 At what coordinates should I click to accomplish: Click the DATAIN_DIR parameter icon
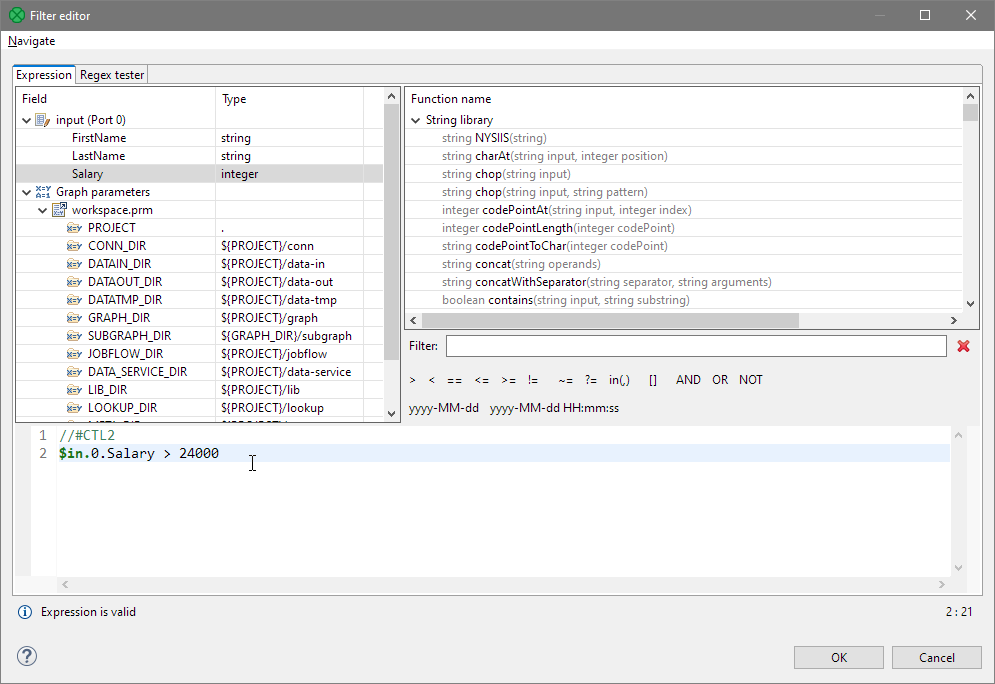74,264
